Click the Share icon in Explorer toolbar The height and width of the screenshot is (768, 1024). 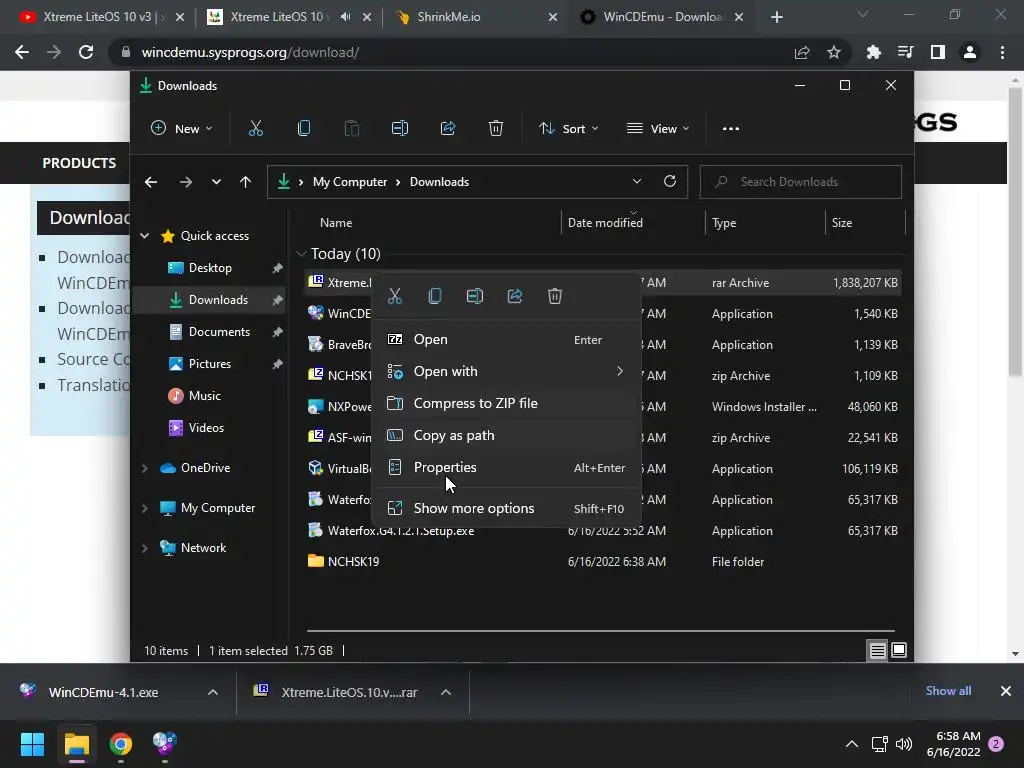pos(448,129)
